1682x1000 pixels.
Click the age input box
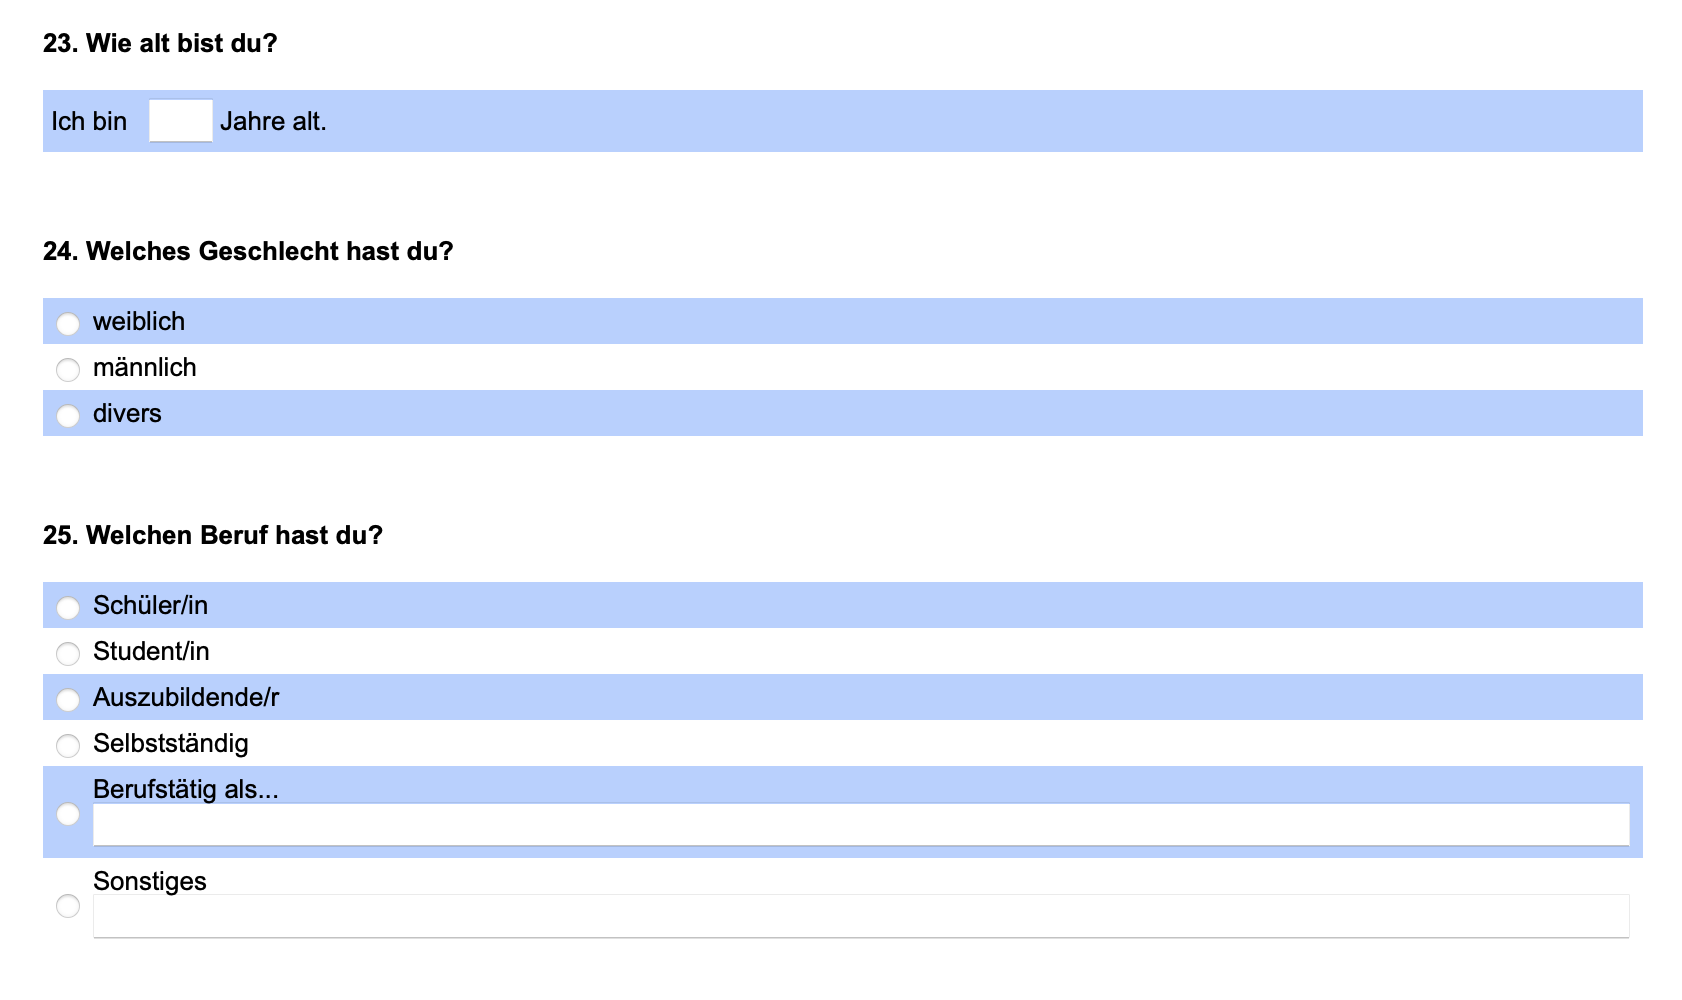[x=181, y=121]
